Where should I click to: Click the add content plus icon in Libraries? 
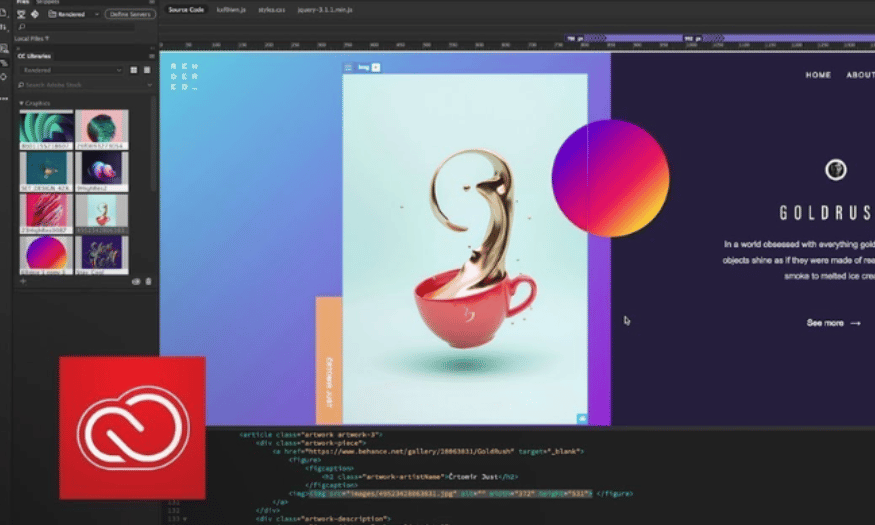point(23,281)
